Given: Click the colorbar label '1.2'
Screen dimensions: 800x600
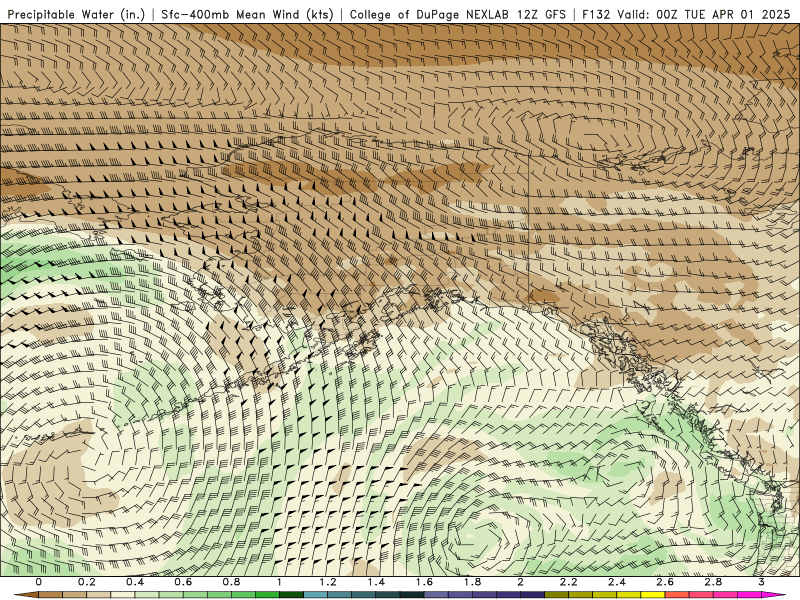Looking at the screenshot, I should pos(328,582).
